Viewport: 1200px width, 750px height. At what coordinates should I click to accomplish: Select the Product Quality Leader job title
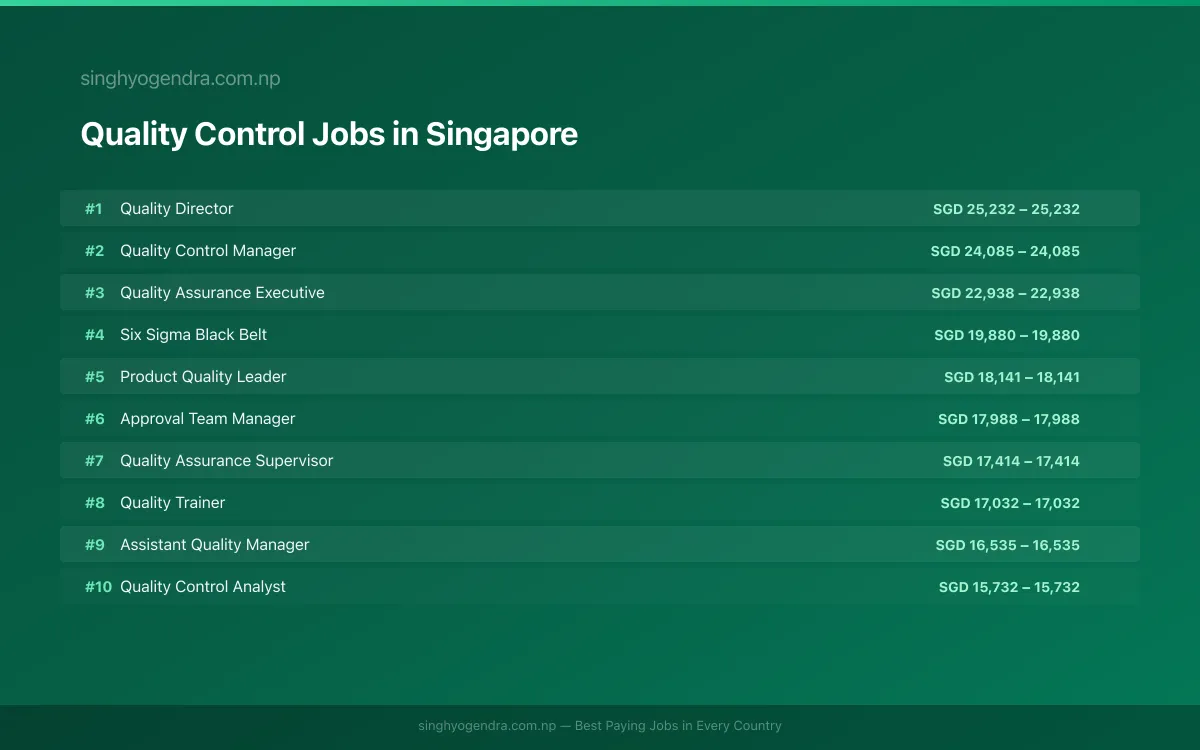203,377
